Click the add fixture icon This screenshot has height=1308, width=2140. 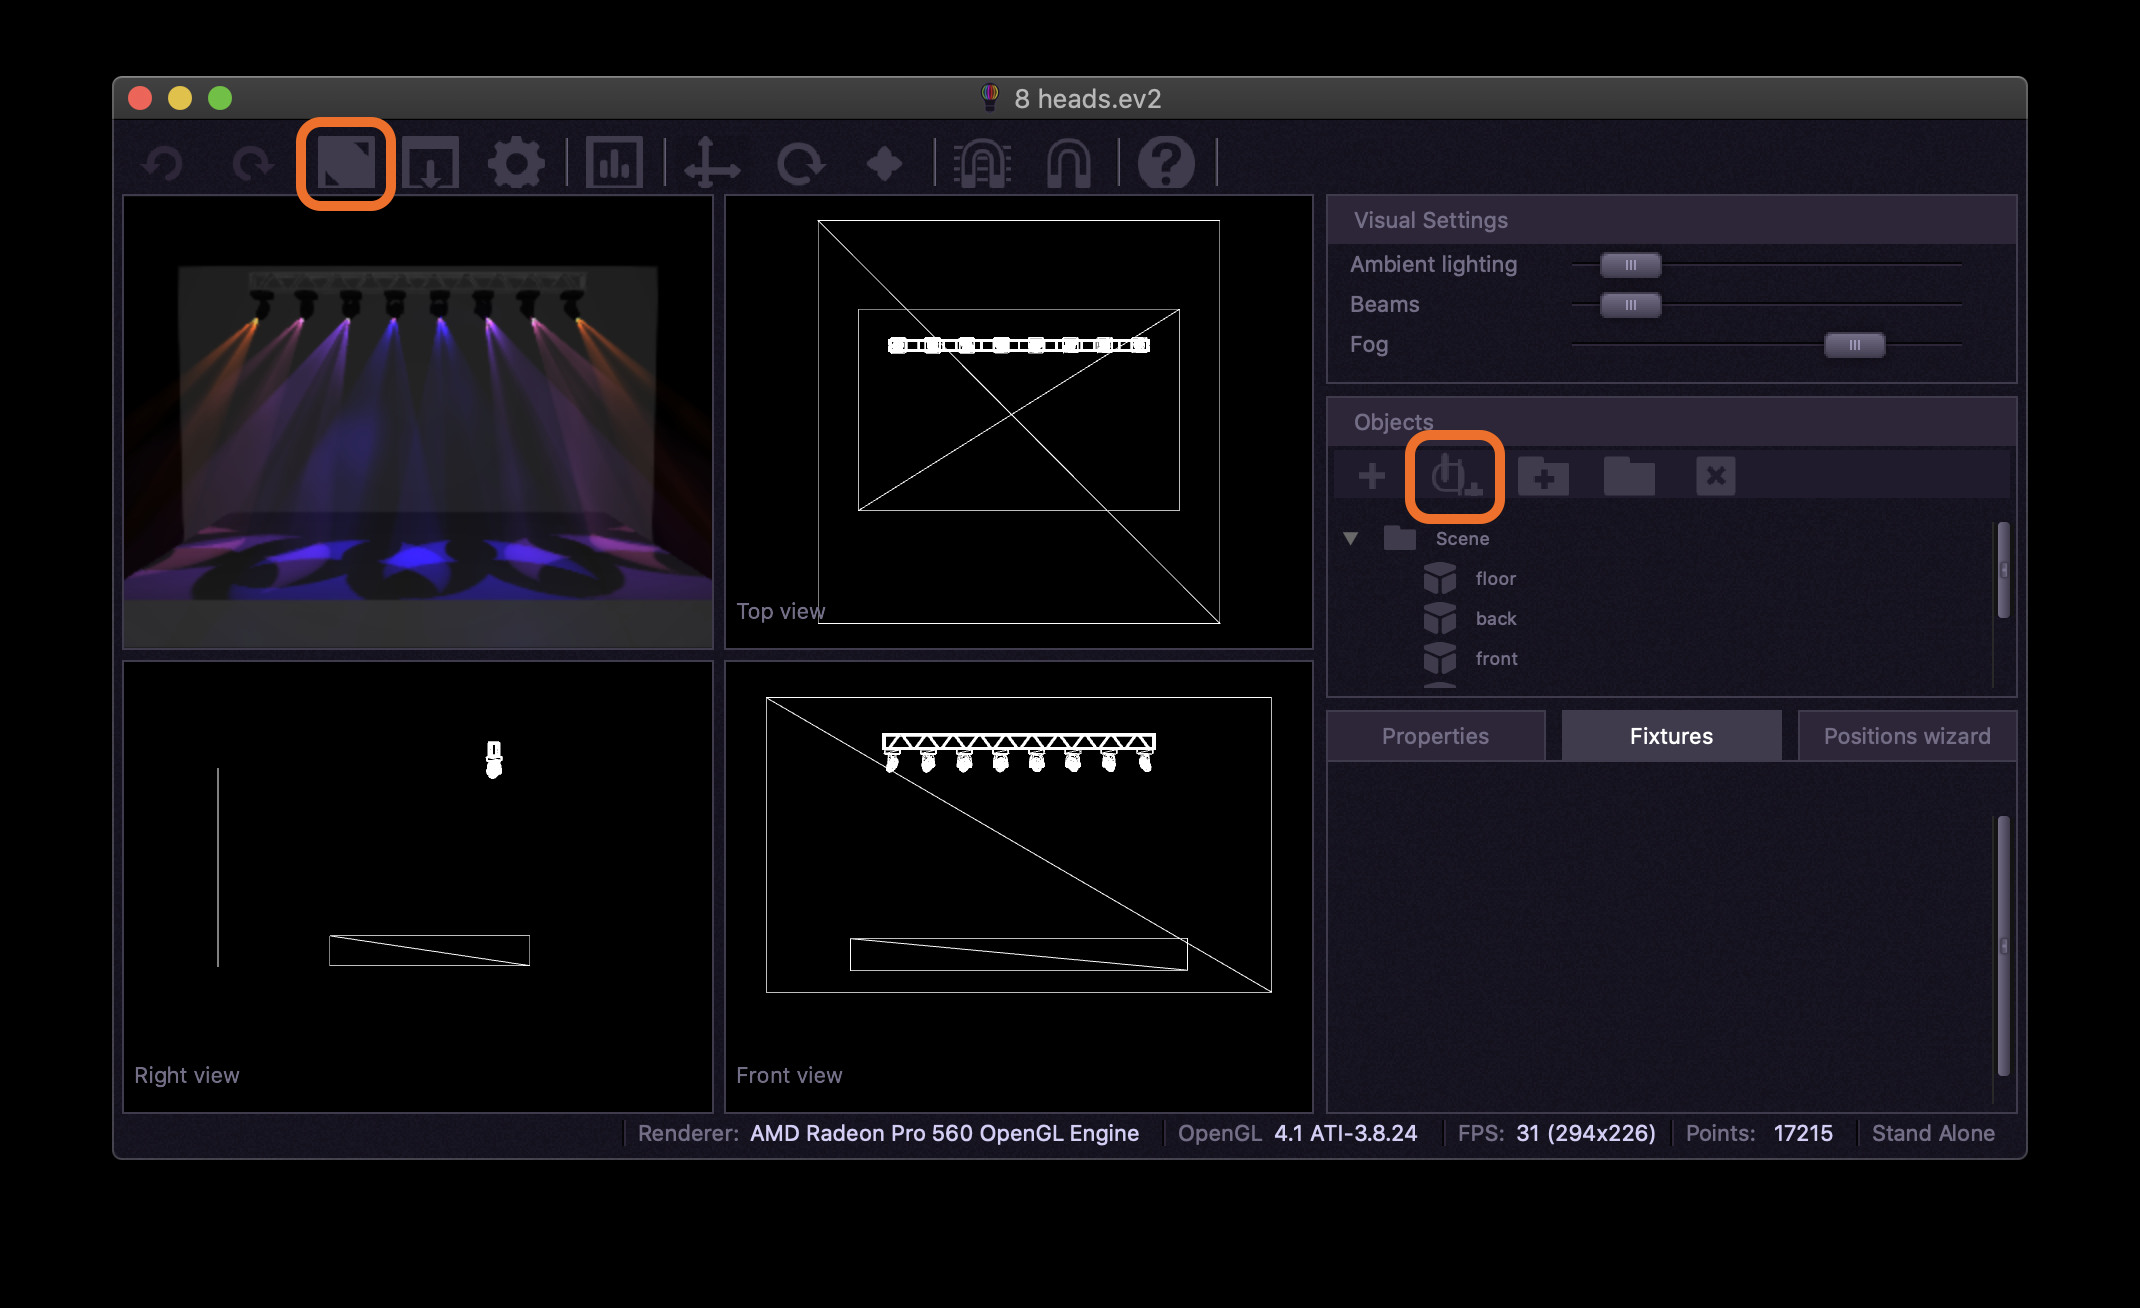1454,476
